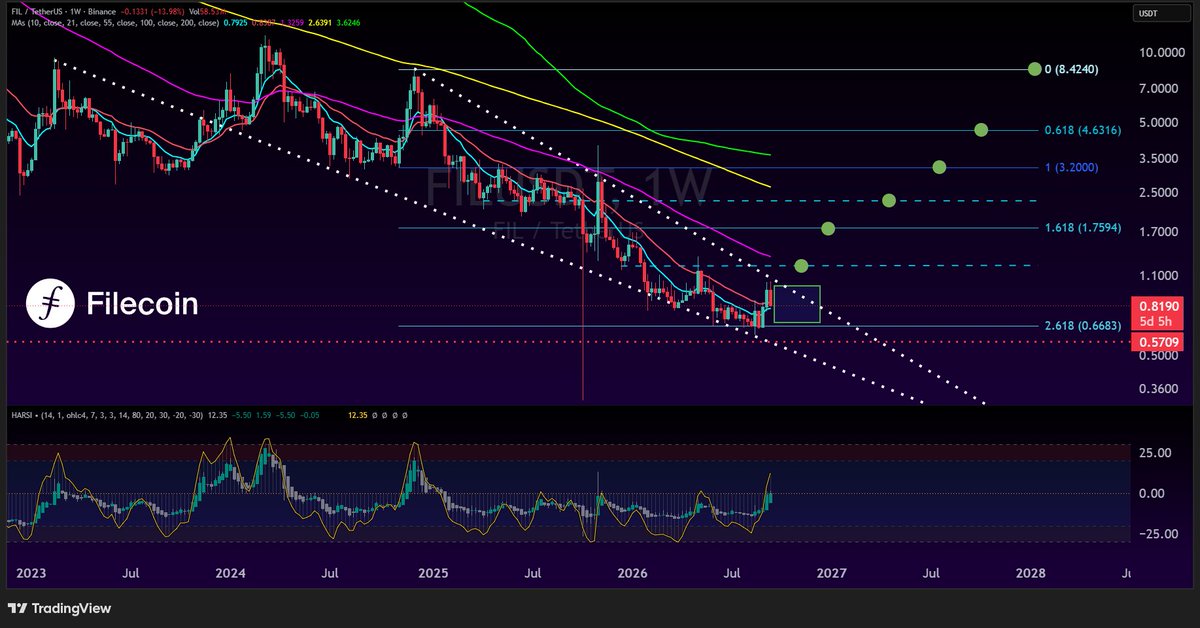Click the Vol 58.53M readout
The image size is (1200, 628).
[x=207, y=12]
